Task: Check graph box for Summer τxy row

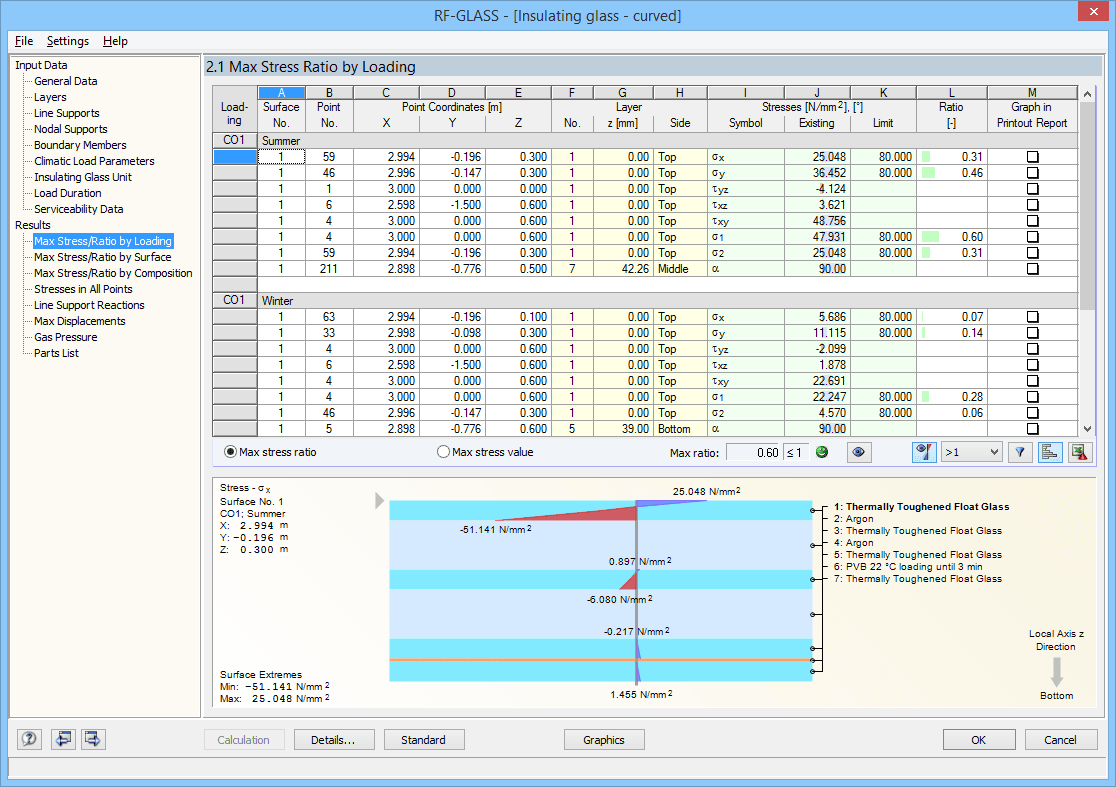Action: point(1033,221)
